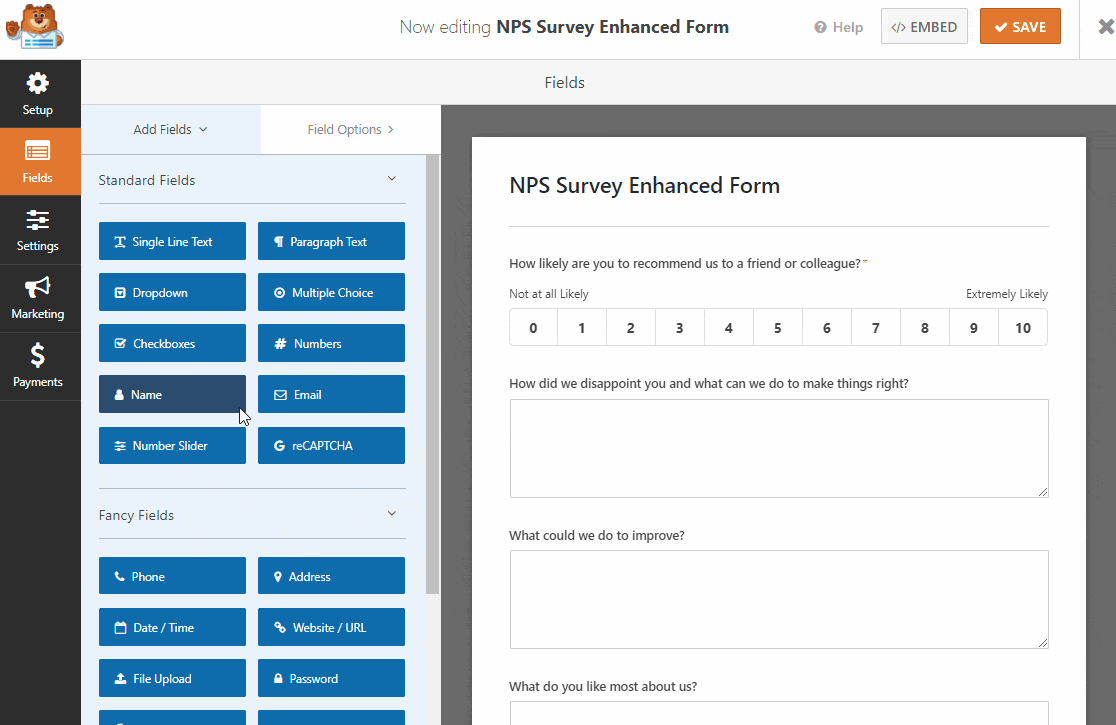This screenshot has height=725, width=1116.
Task: Select NPS rating 2
Action: pyautogui.click(x=631, y=327)
